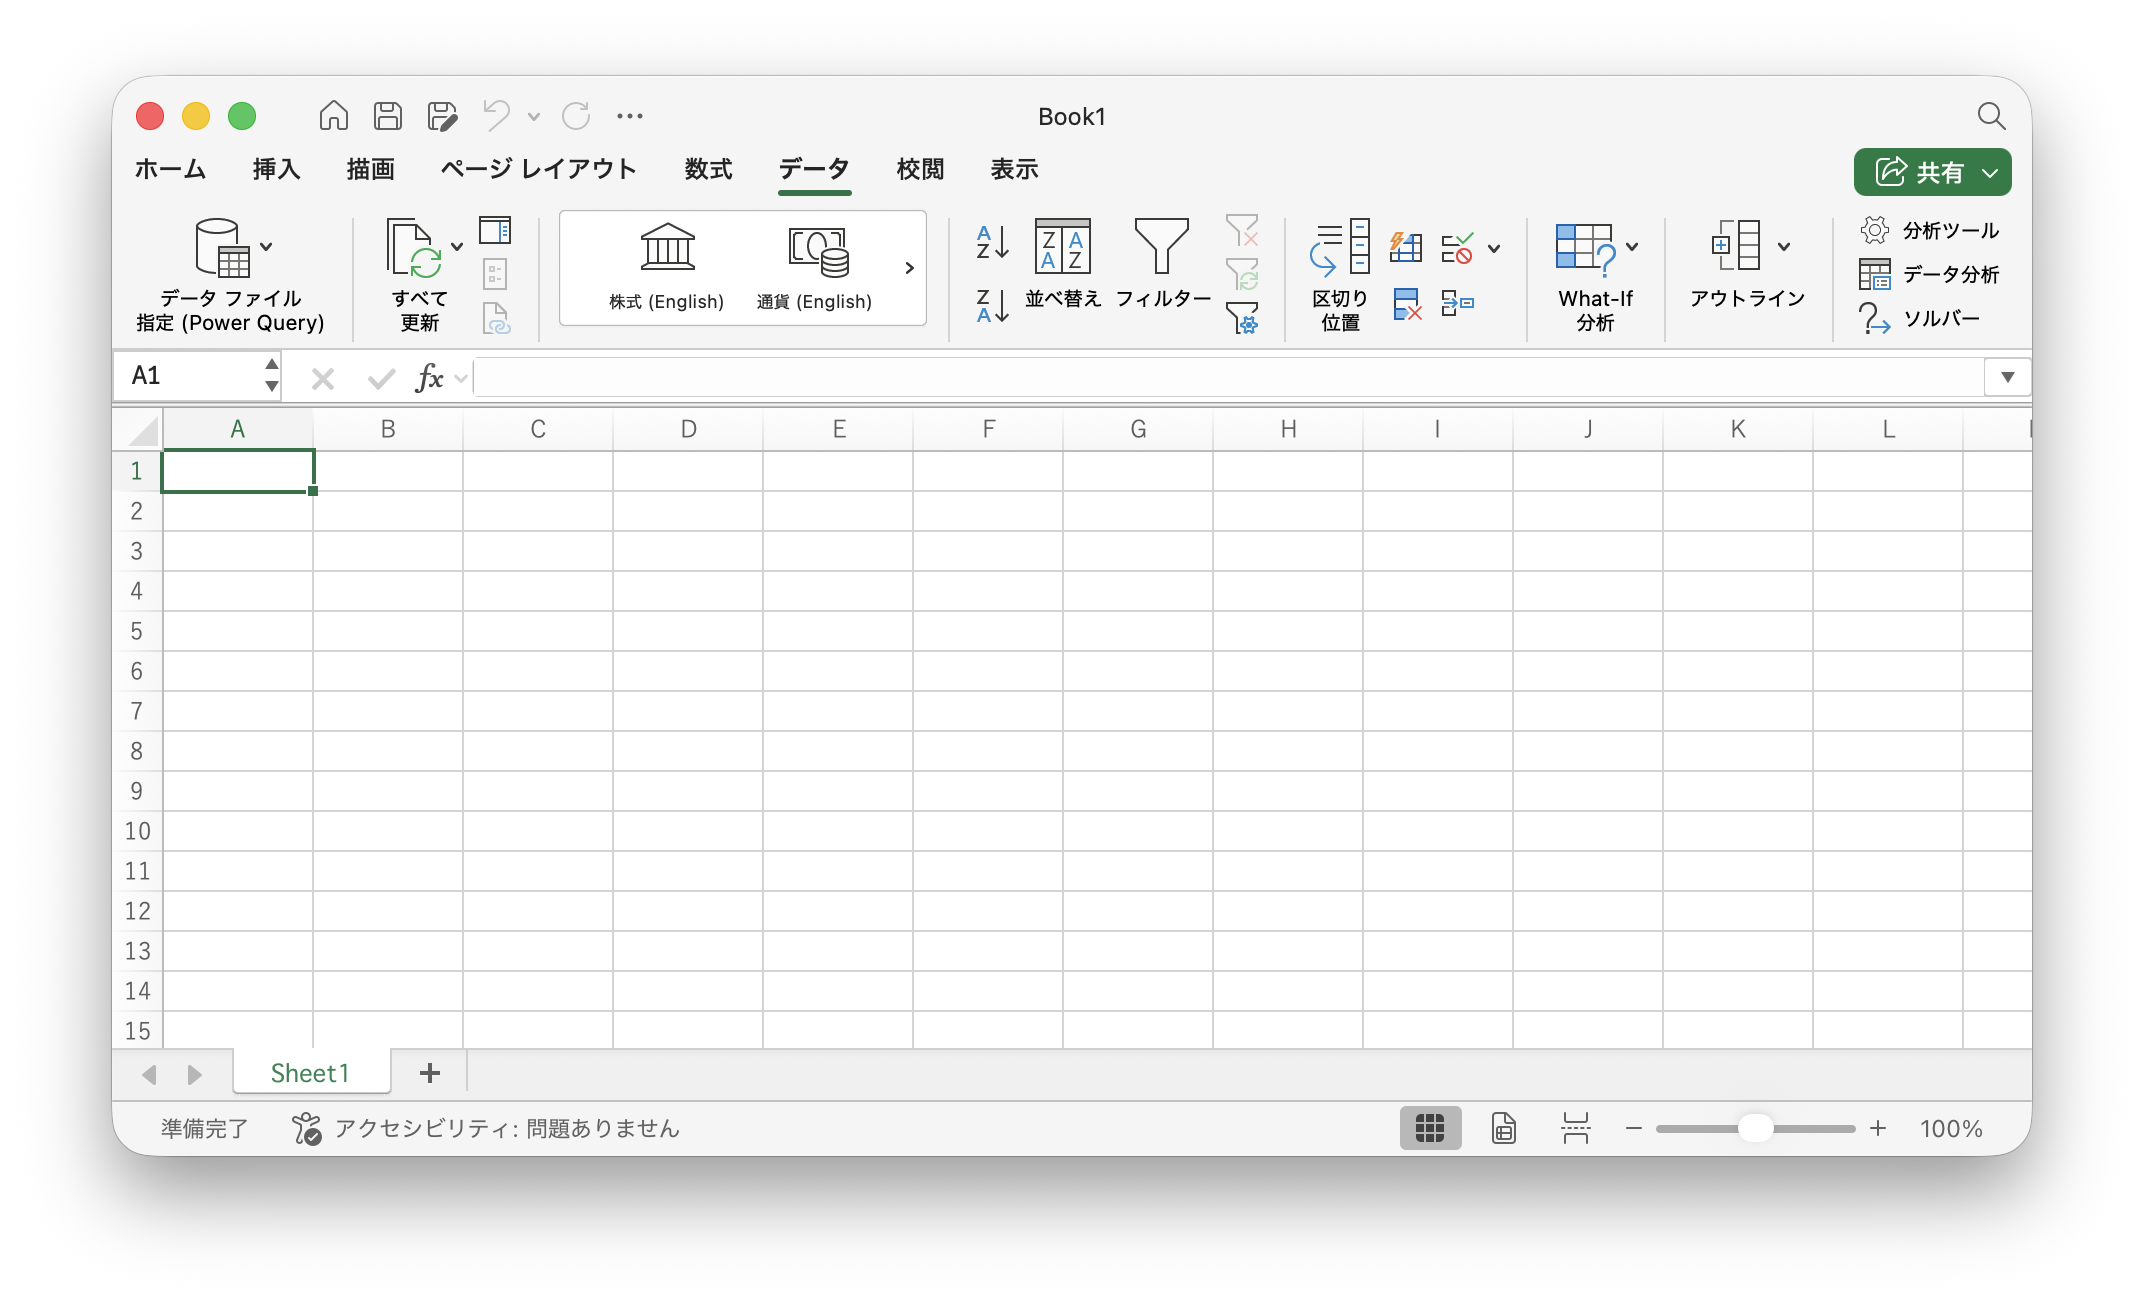This screenshot has height=1304, width=2144.
Task: Click the remove duplicates icon
Action: pyautogui.click(x=1406, y=304)
